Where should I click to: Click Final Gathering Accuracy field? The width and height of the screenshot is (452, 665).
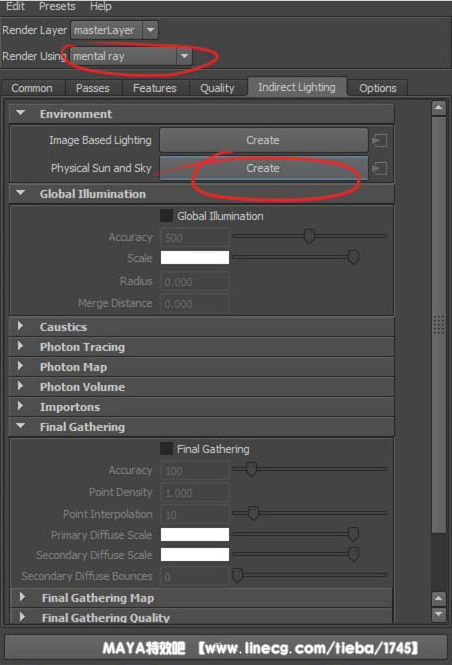coord(195,470)
